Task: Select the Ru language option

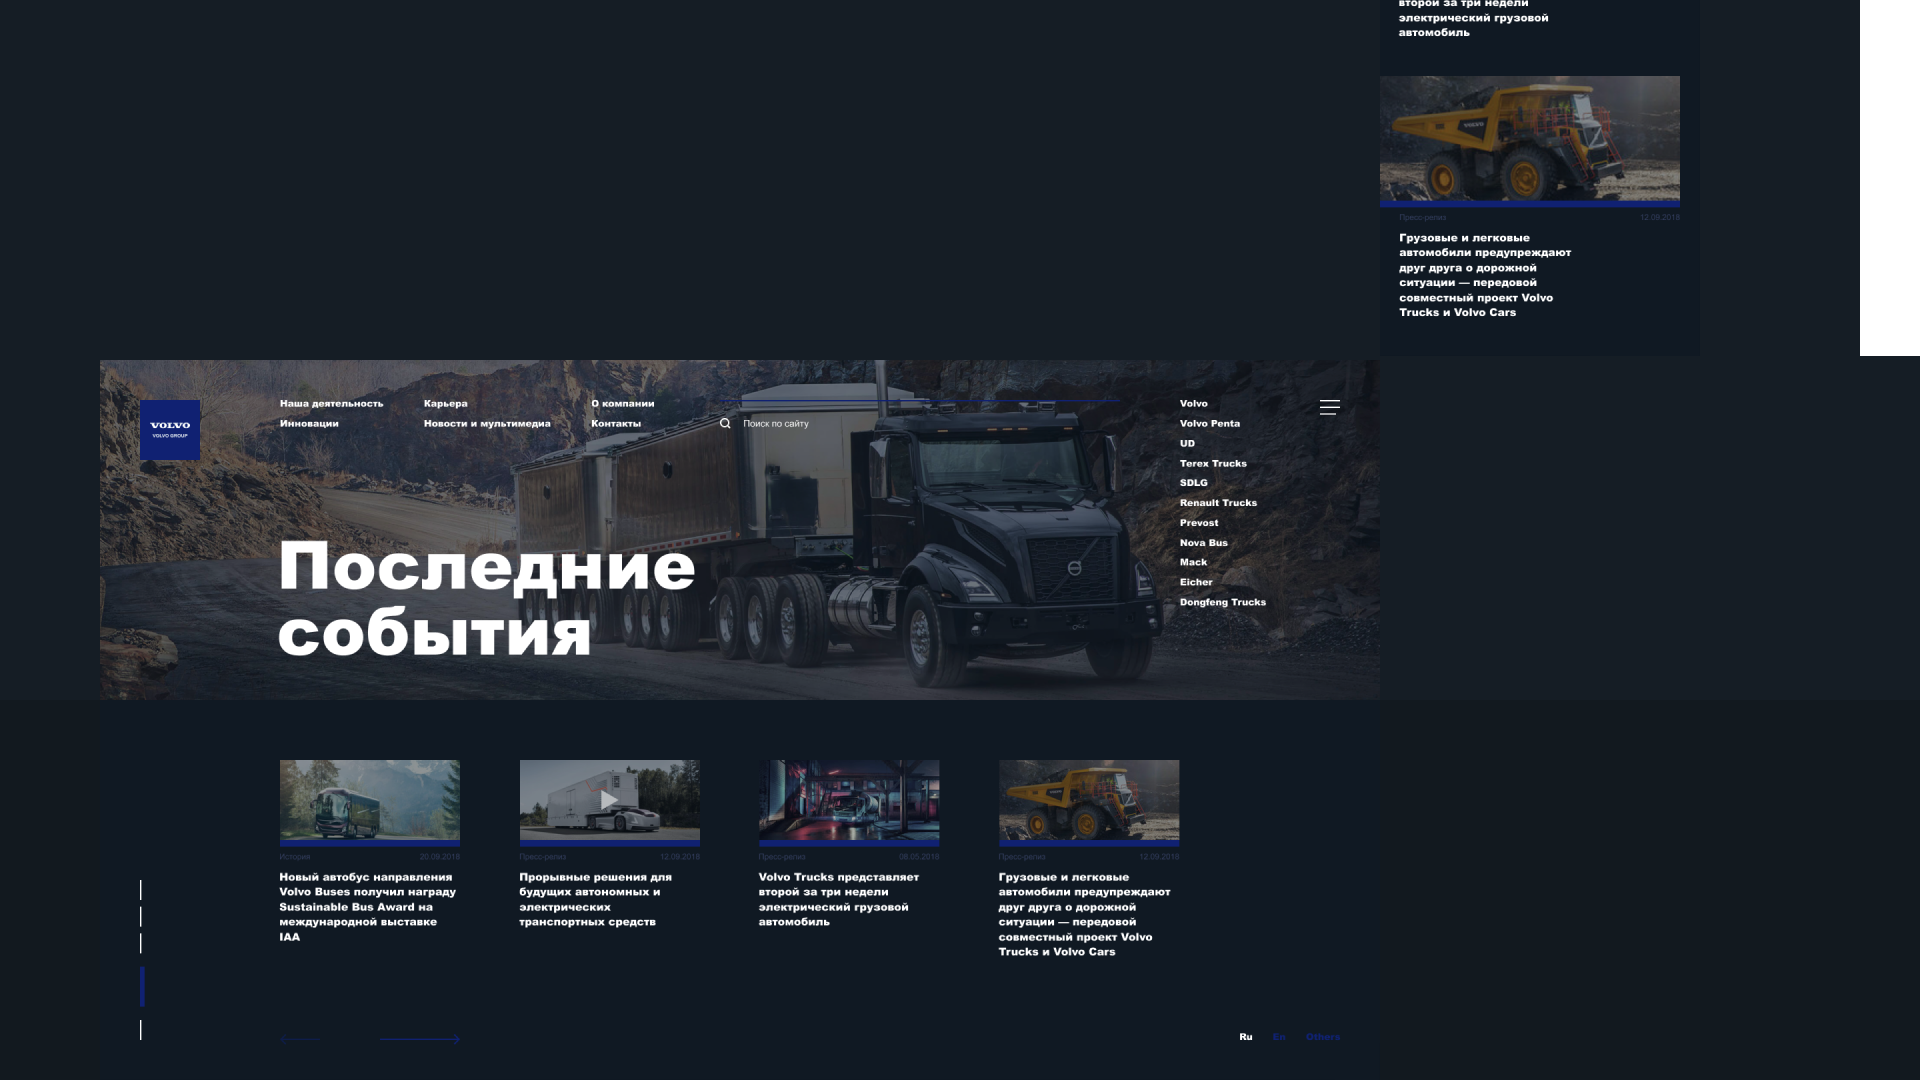Action: 1245,1037
